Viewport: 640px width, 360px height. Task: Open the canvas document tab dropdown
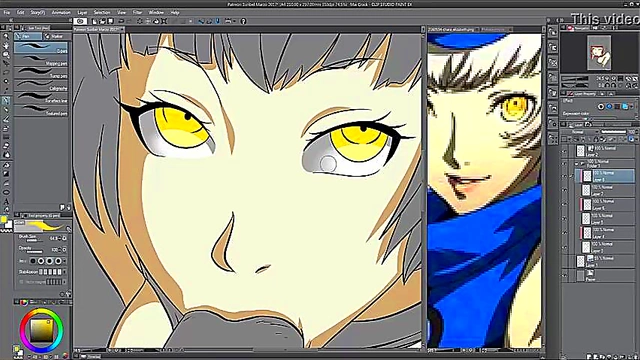[122, 30]
